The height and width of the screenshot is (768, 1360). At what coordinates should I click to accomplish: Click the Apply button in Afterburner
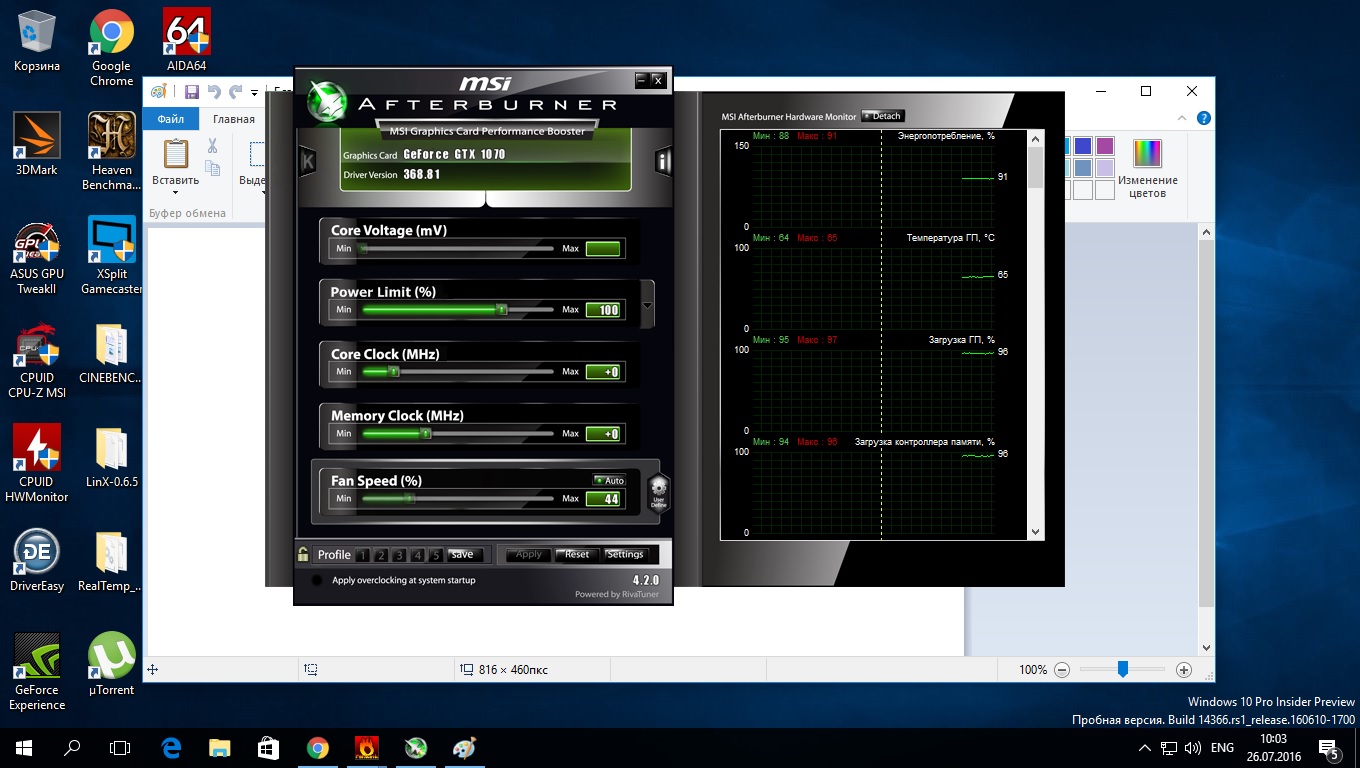pos(528,555)
